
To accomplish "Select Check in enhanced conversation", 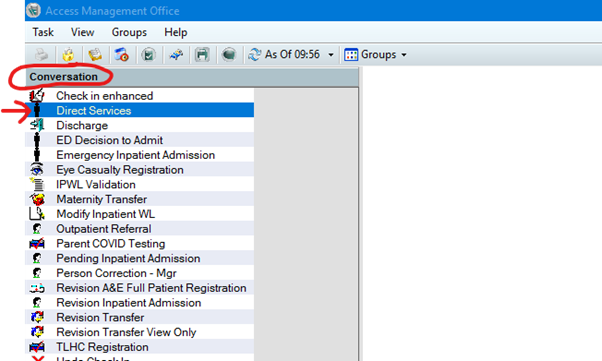I will point(140,96).
